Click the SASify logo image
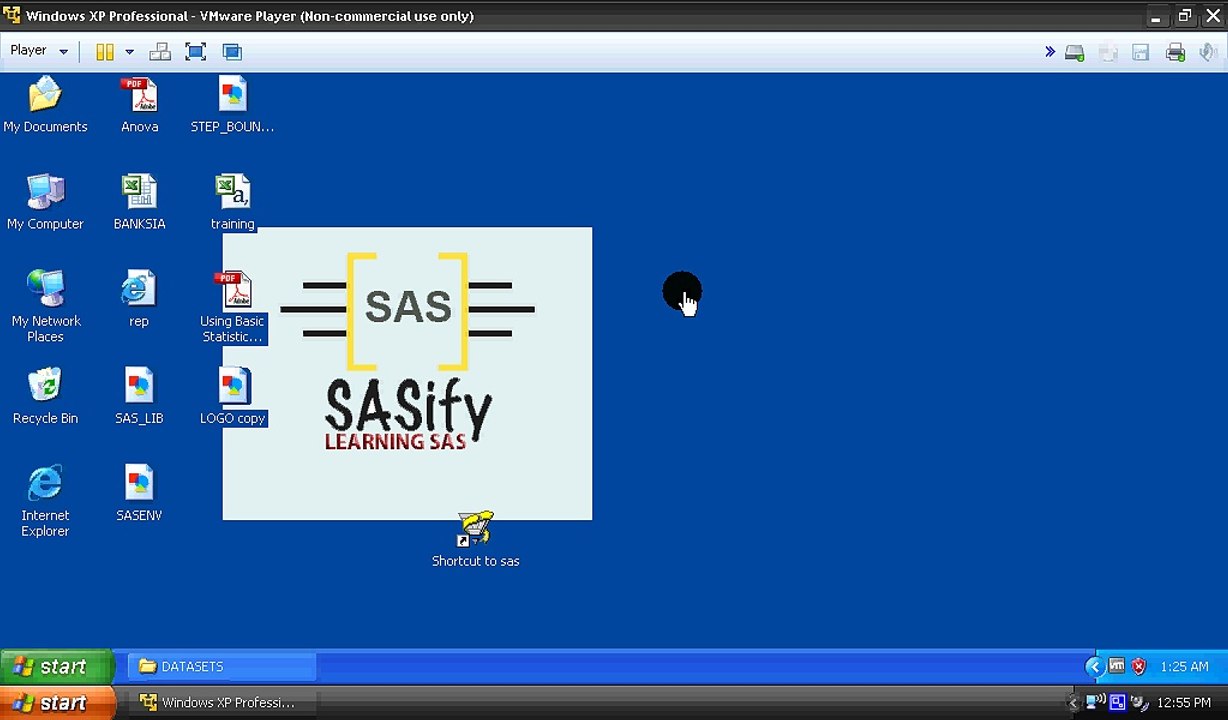 pyautogui.click(x=407, y=373)
